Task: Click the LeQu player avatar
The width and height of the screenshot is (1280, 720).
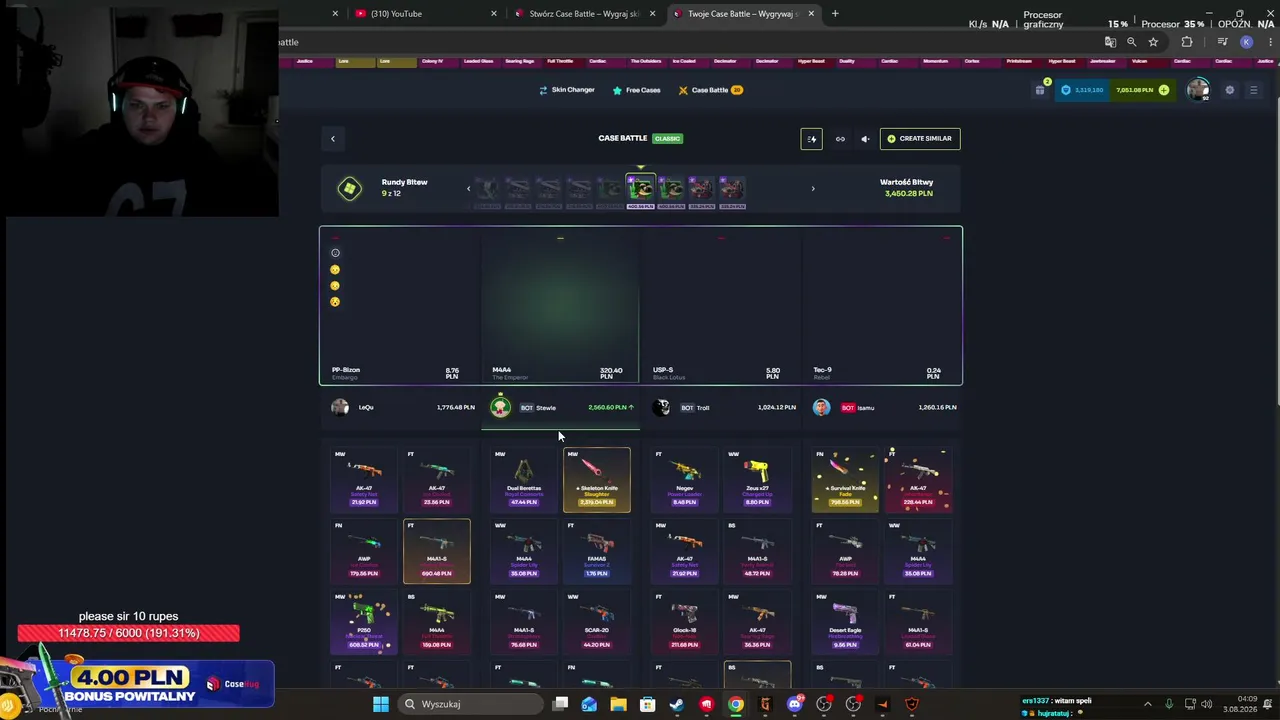Action: [340, 407]
